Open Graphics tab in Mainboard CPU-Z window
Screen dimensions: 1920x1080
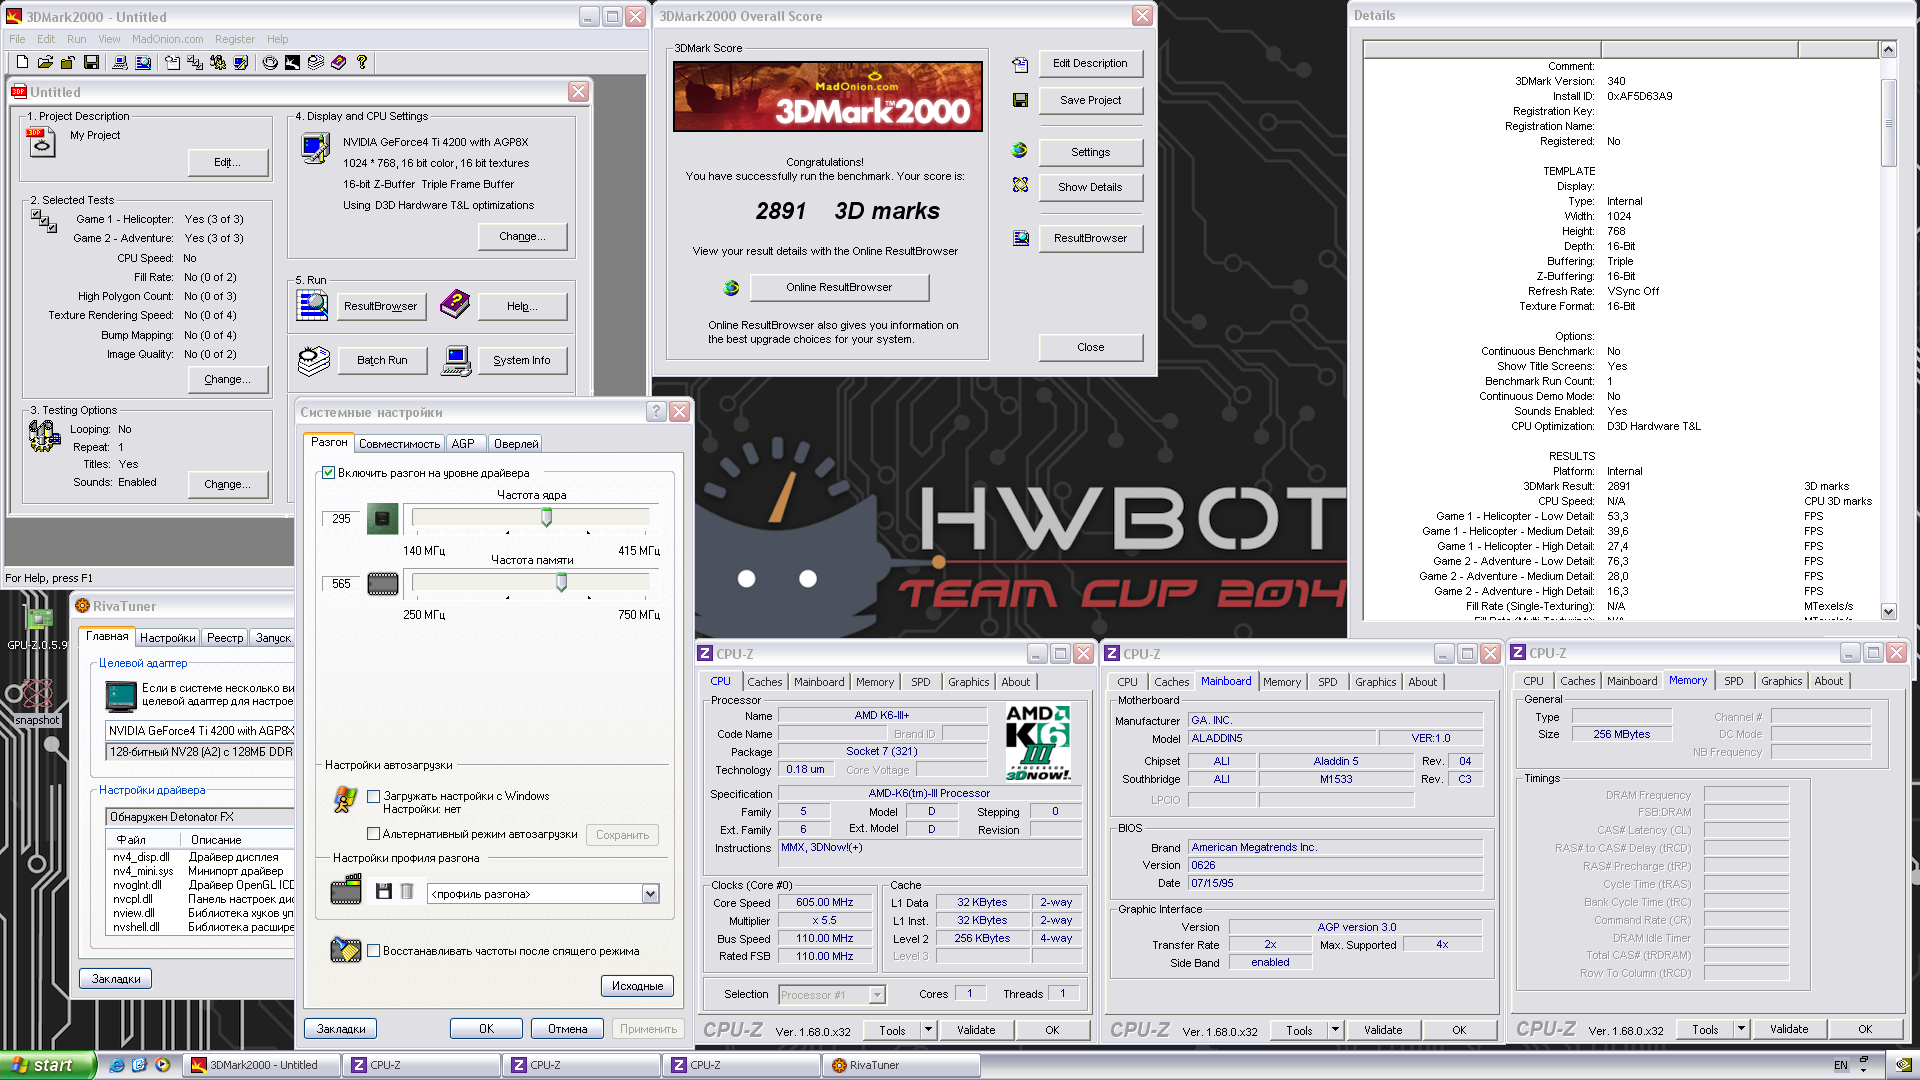(x=1375, y=682)
